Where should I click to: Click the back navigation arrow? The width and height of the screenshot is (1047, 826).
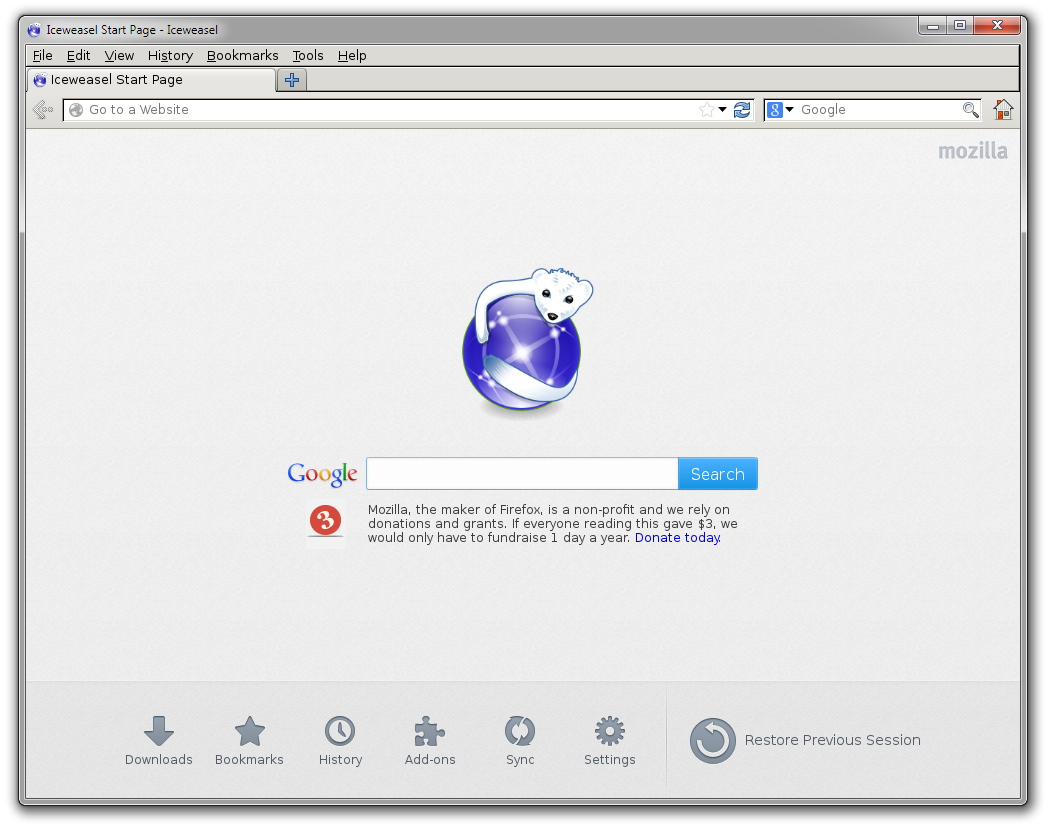[x=43, y=110]
